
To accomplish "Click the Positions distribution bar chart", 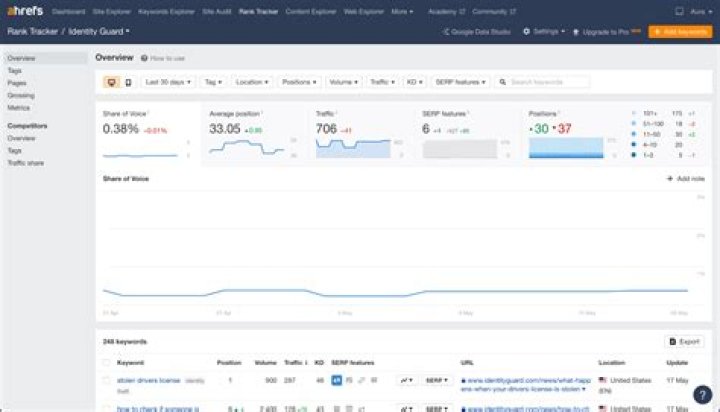I will pos(566,148).
